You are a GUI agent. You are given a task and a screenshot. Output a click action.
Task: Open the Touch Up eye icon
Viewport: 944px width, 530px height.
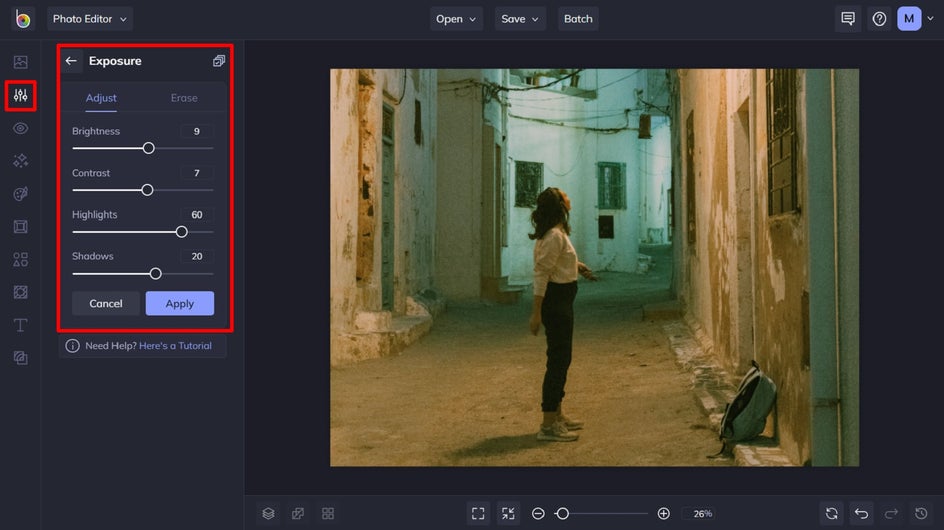click(20, 128)
